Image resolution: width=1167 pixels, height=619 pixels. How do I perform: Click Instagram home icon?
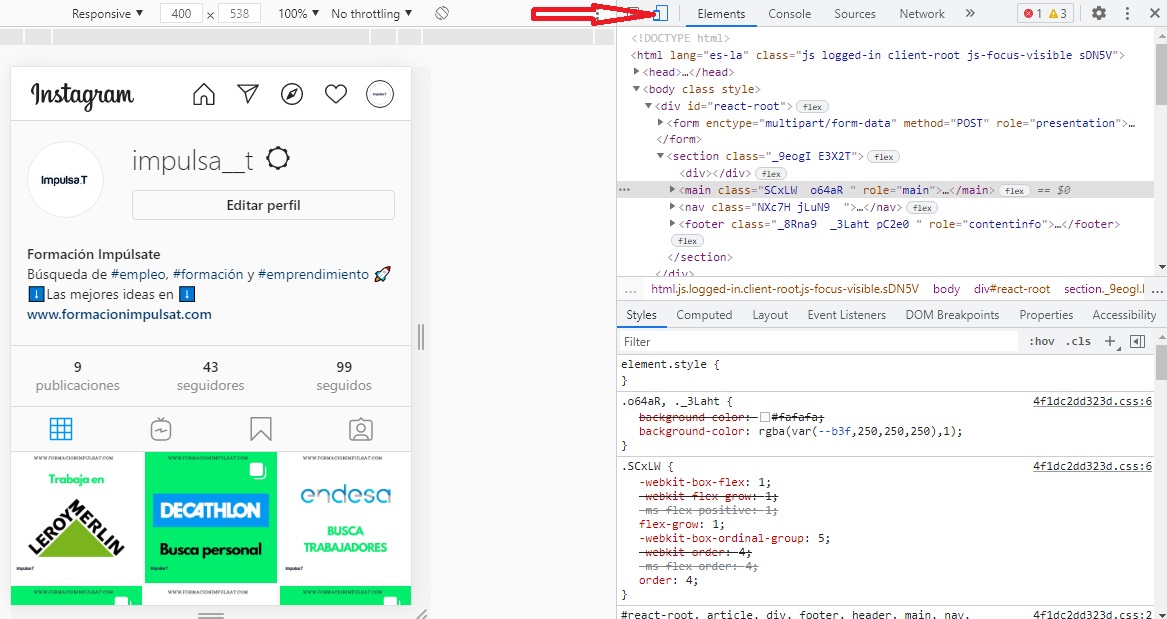(204, 95)
